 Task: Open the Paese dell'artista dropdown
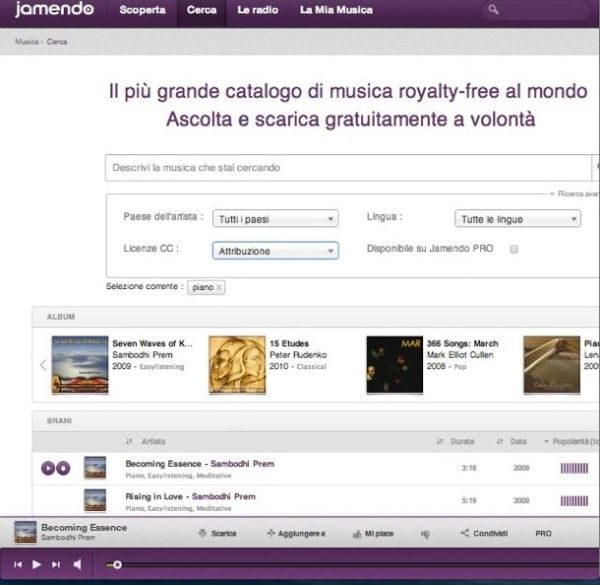pyautogui.click(x=275, y=219)
